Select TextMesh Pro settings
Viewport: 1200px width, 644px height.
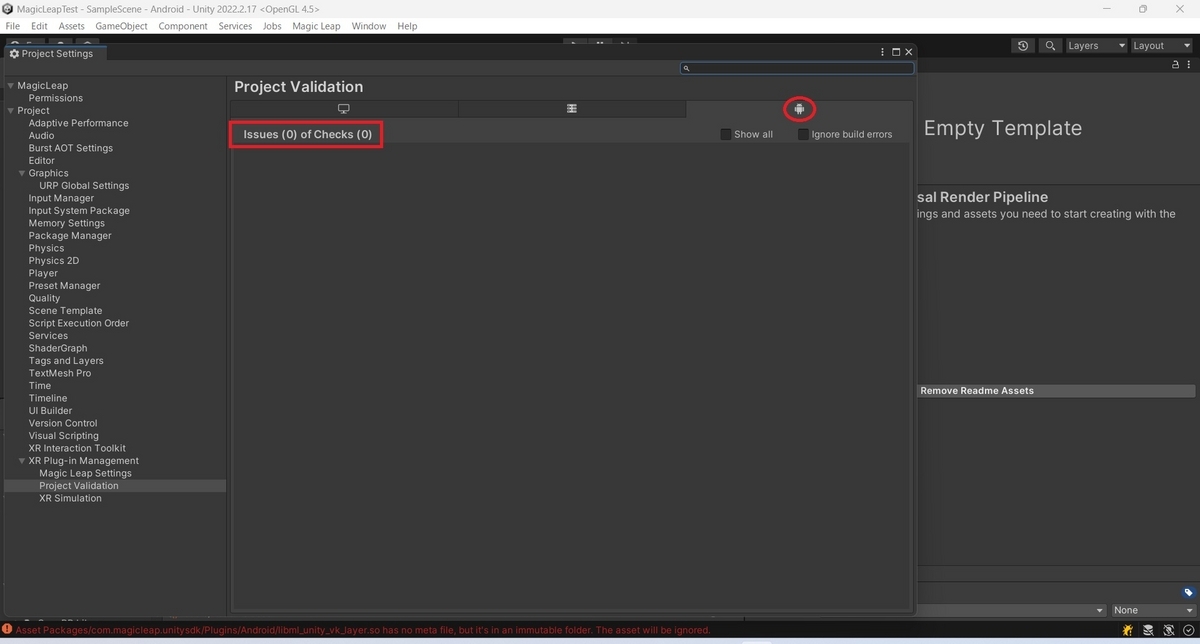pyautogui.click(x=60, y=373)
